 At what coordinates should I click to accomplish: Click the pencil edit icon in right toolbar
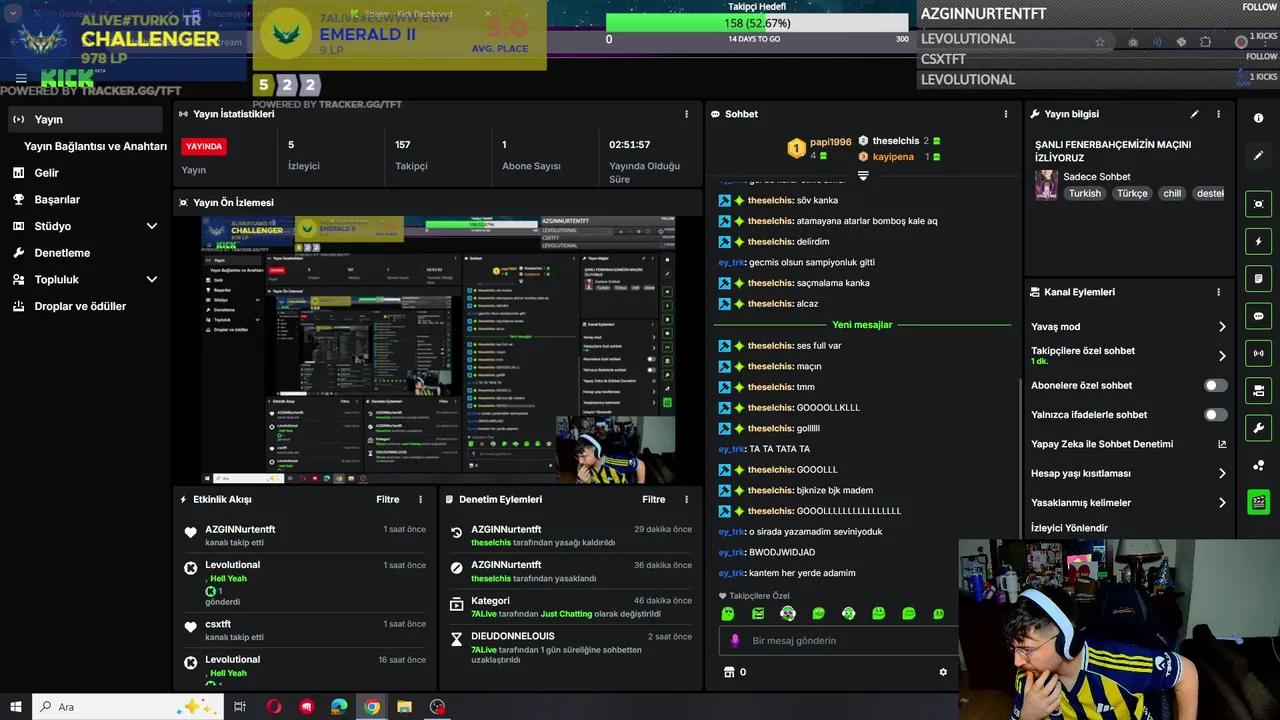point(1258,156)
